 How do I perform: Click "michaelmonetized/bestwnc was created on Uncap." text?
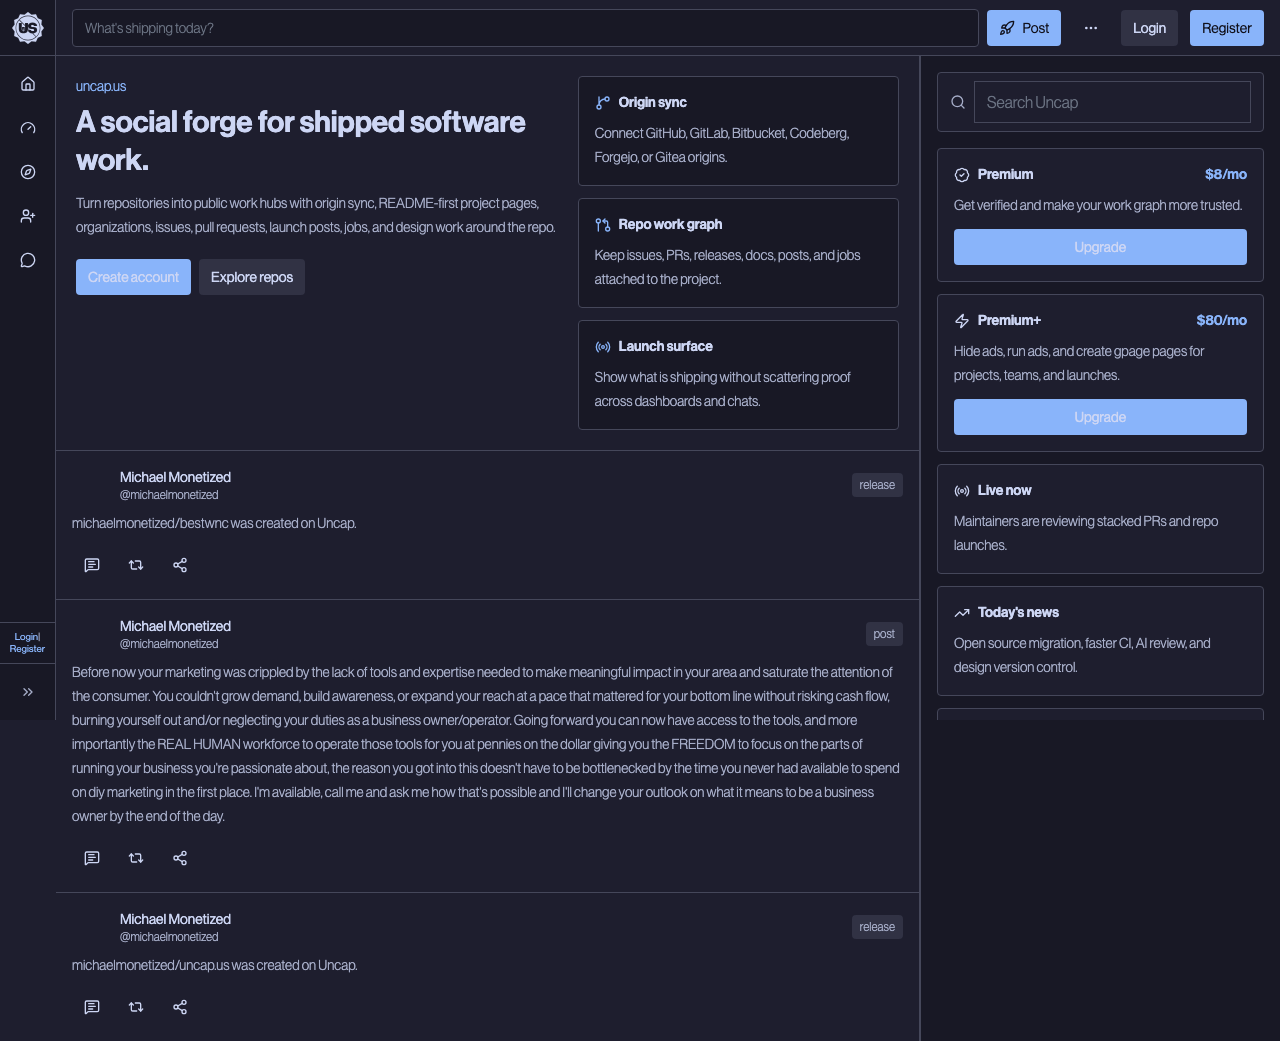tap(214, 523)
